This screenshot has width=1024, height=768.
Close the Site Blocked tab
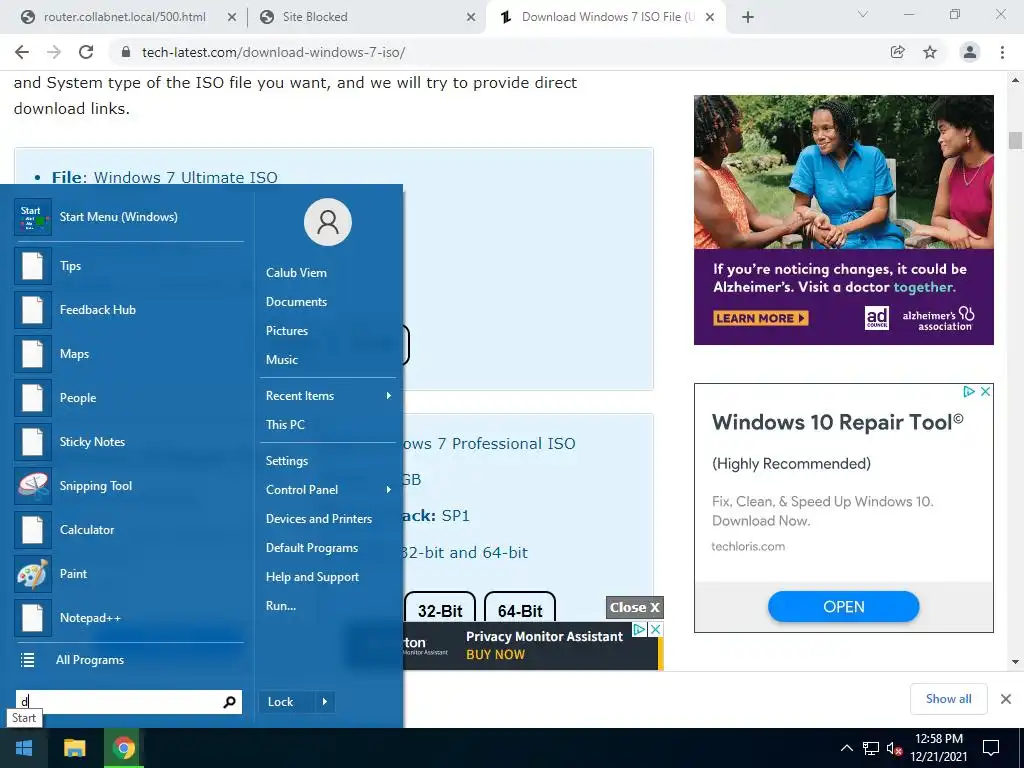click(471, 17)
